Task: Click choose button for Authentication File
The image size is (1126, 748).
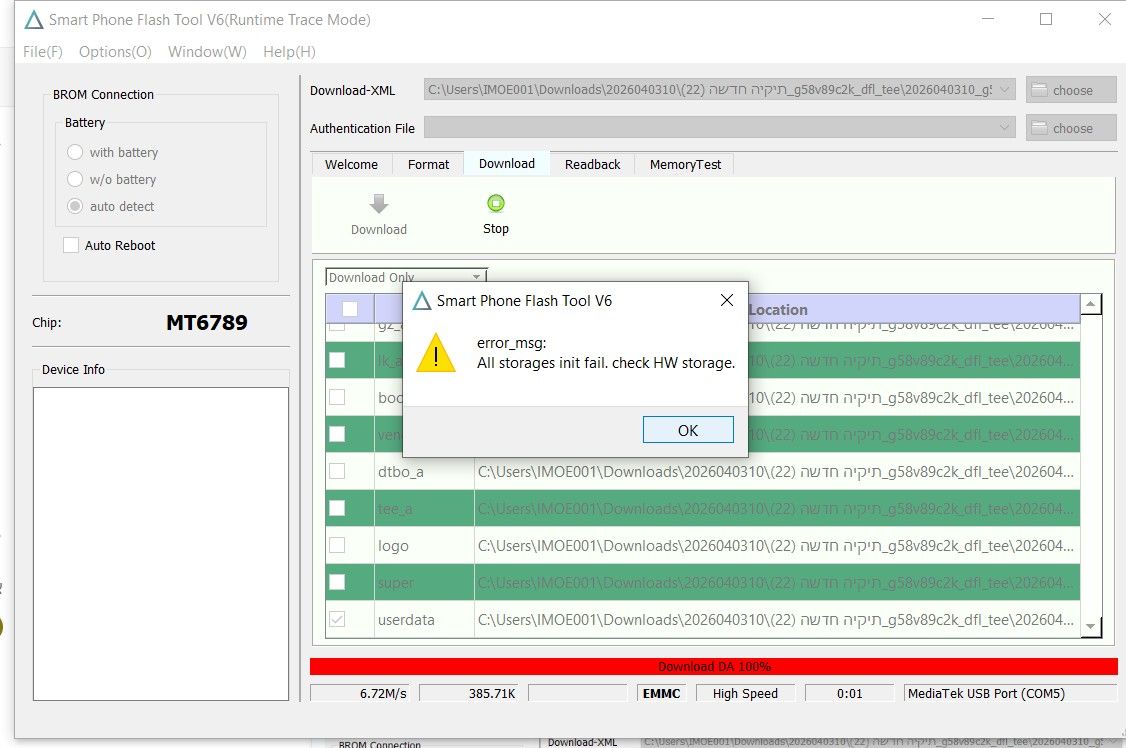Action: 1071,128
